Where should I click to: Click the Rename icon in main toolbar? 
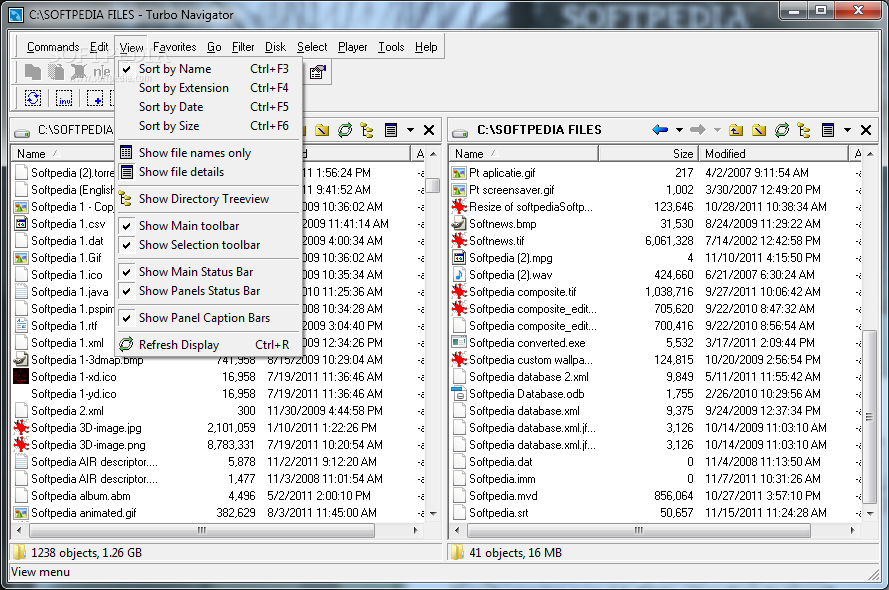coord(102,72)
